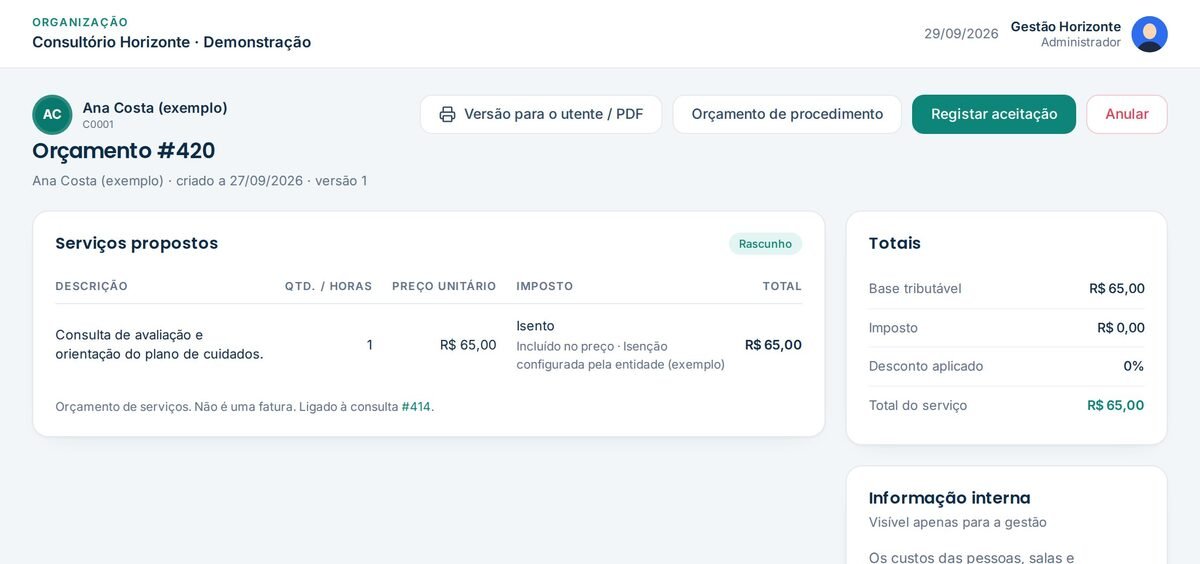This screenshot has height=564, width=1200.
Task: Open Versão para o utente / PDF
Action: (x=541, y=114)
